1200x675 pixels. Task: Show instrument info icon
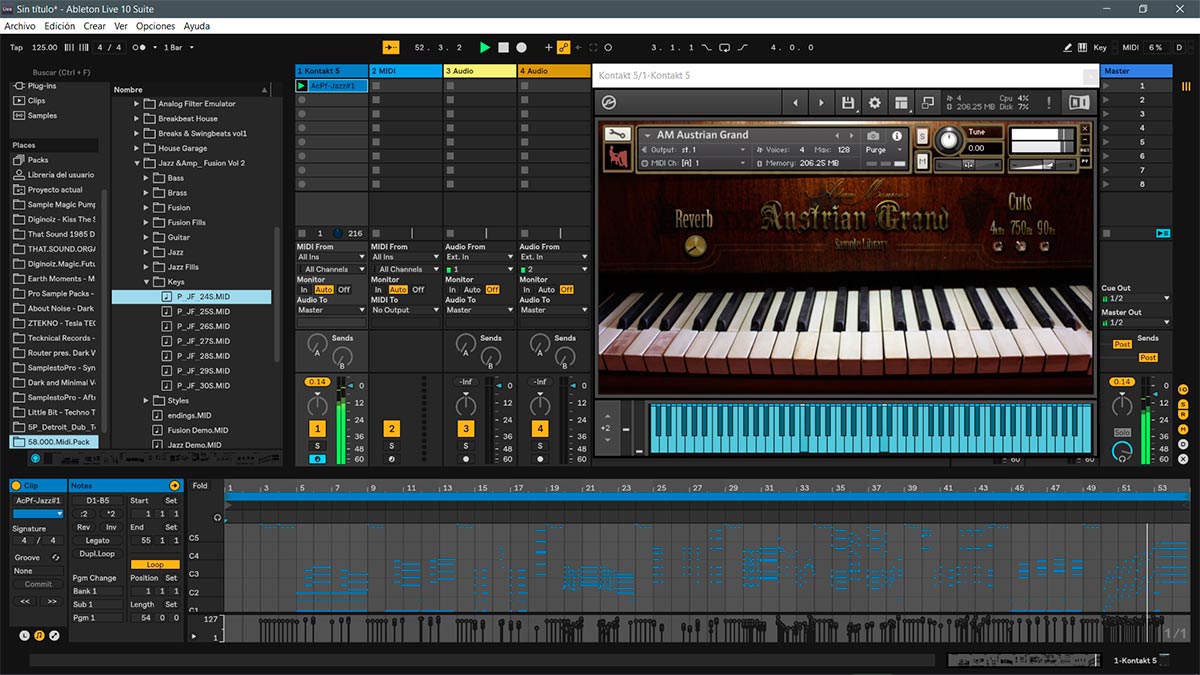(897, 136)
